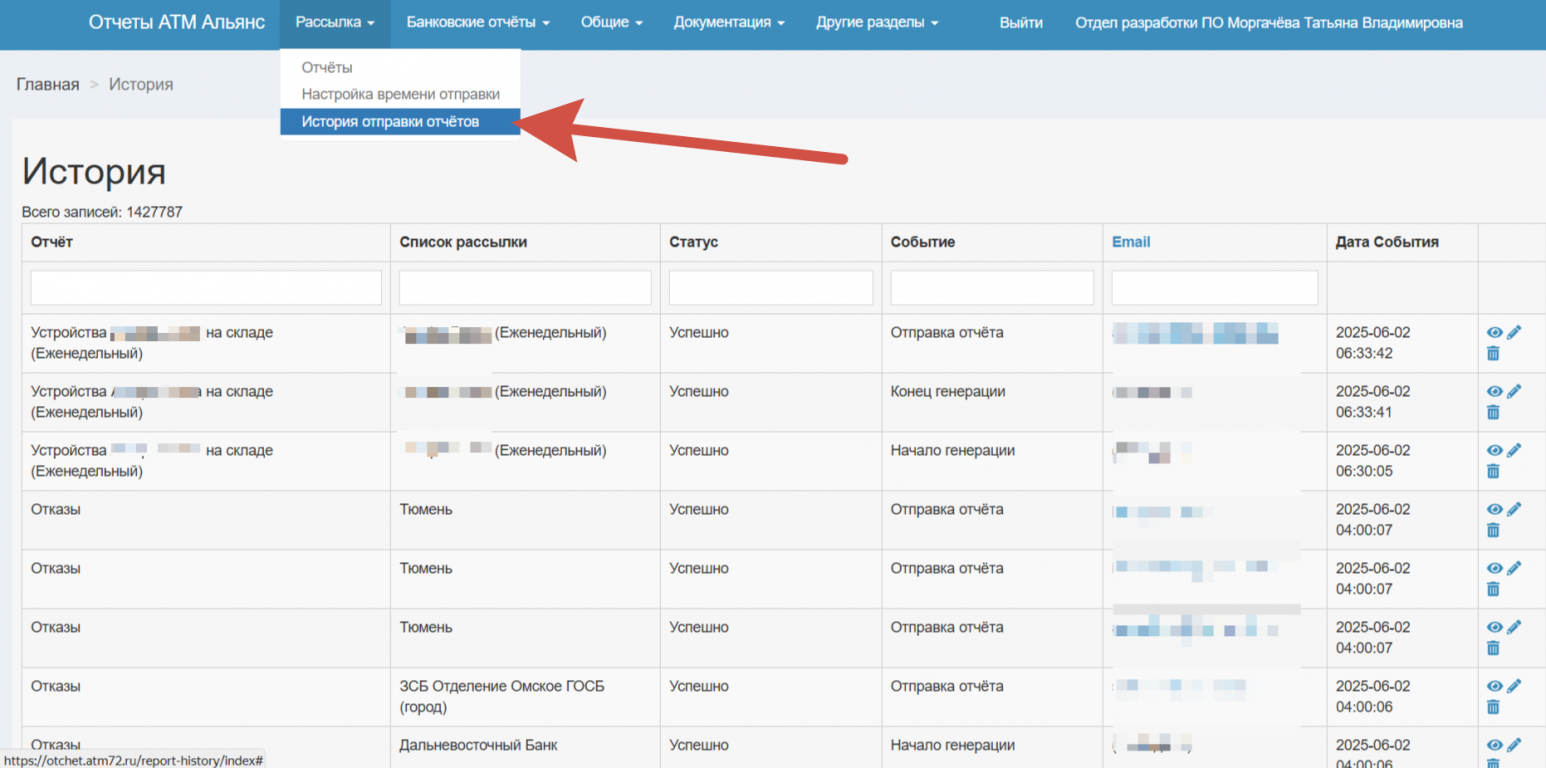Go to 'Главная' in the breadcrumb
This screenshot has height=768, width=1546.
pyautogui.click(x=47, y=85)
